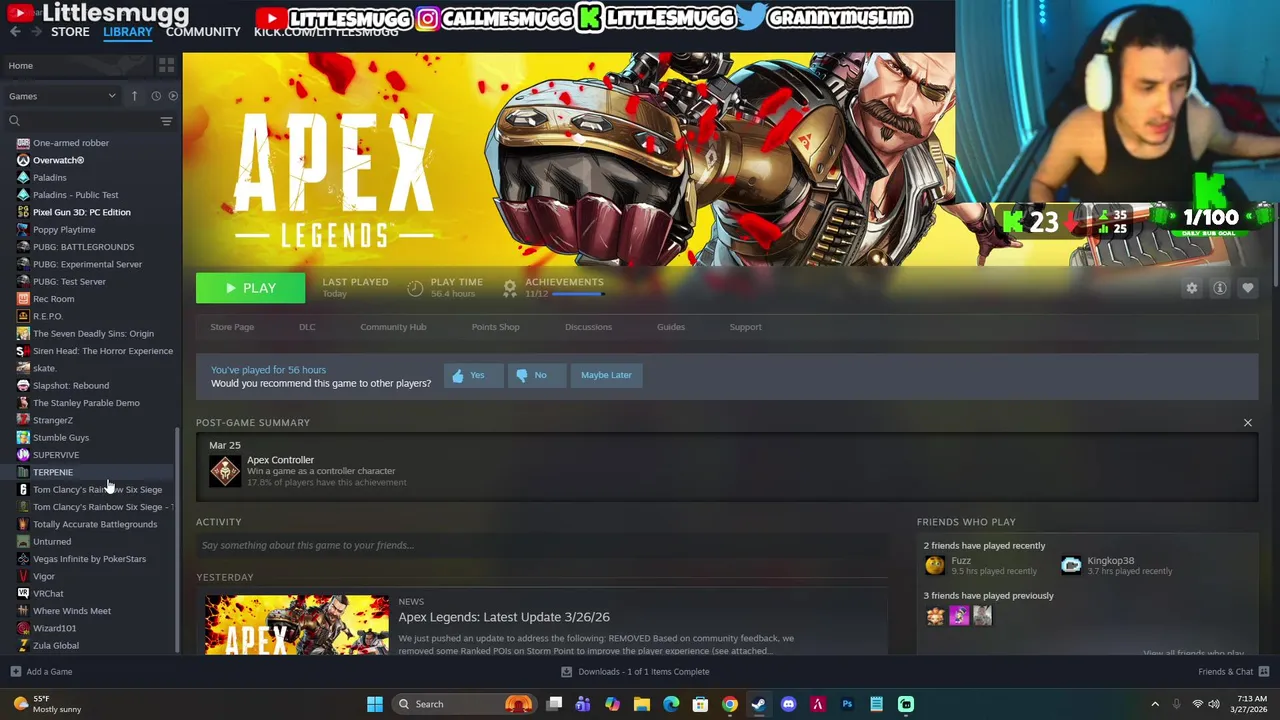The image size is (1280, 720).
Task: Select Pixel Gun 3D: PC Edition
Action: (81, 212)
